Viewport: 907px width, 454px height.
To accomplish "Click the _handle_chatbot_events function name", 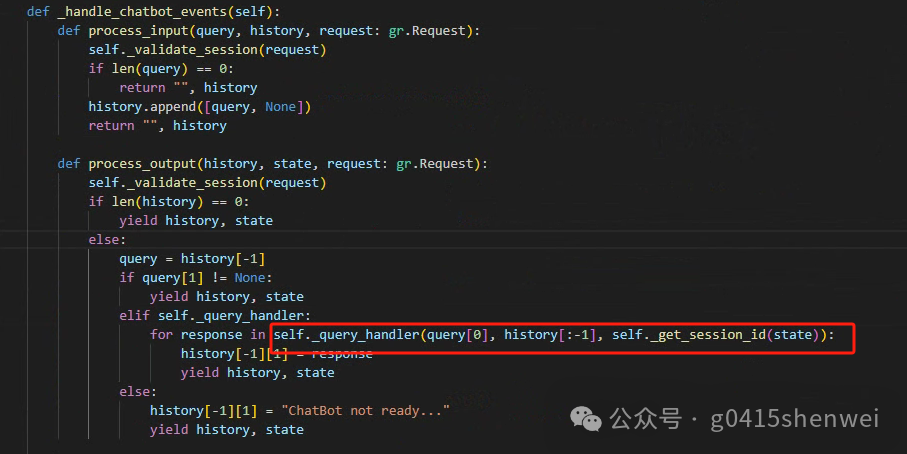I will click(143, 12).
